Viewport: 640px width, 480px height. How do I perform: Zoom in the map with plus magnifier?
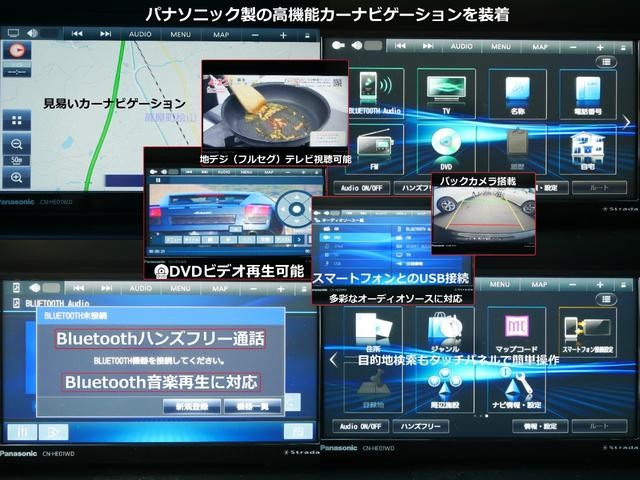17,178
